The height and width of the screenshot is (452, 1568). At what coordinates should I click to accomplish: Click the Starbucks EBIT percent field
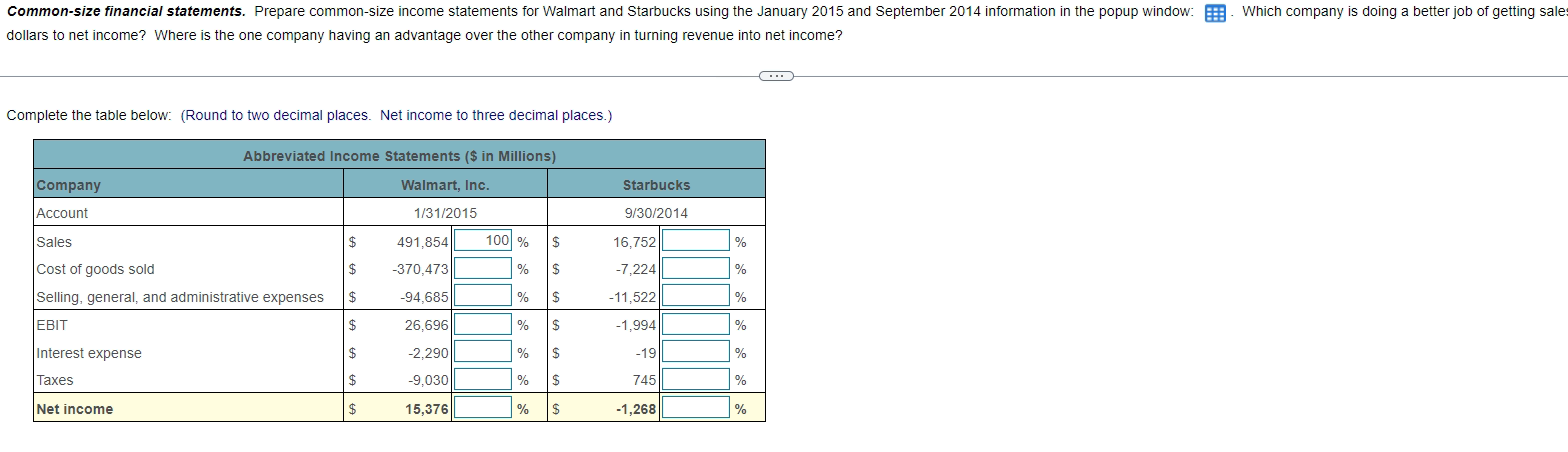pos(695,324)
